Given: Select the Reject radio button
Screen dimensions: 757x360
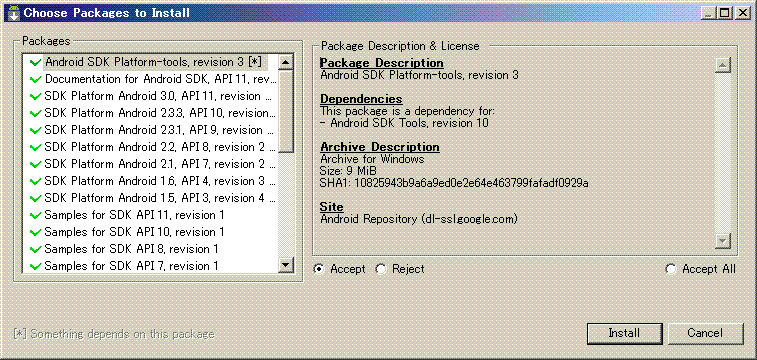Looking at the screenshot, I should 381,269.
